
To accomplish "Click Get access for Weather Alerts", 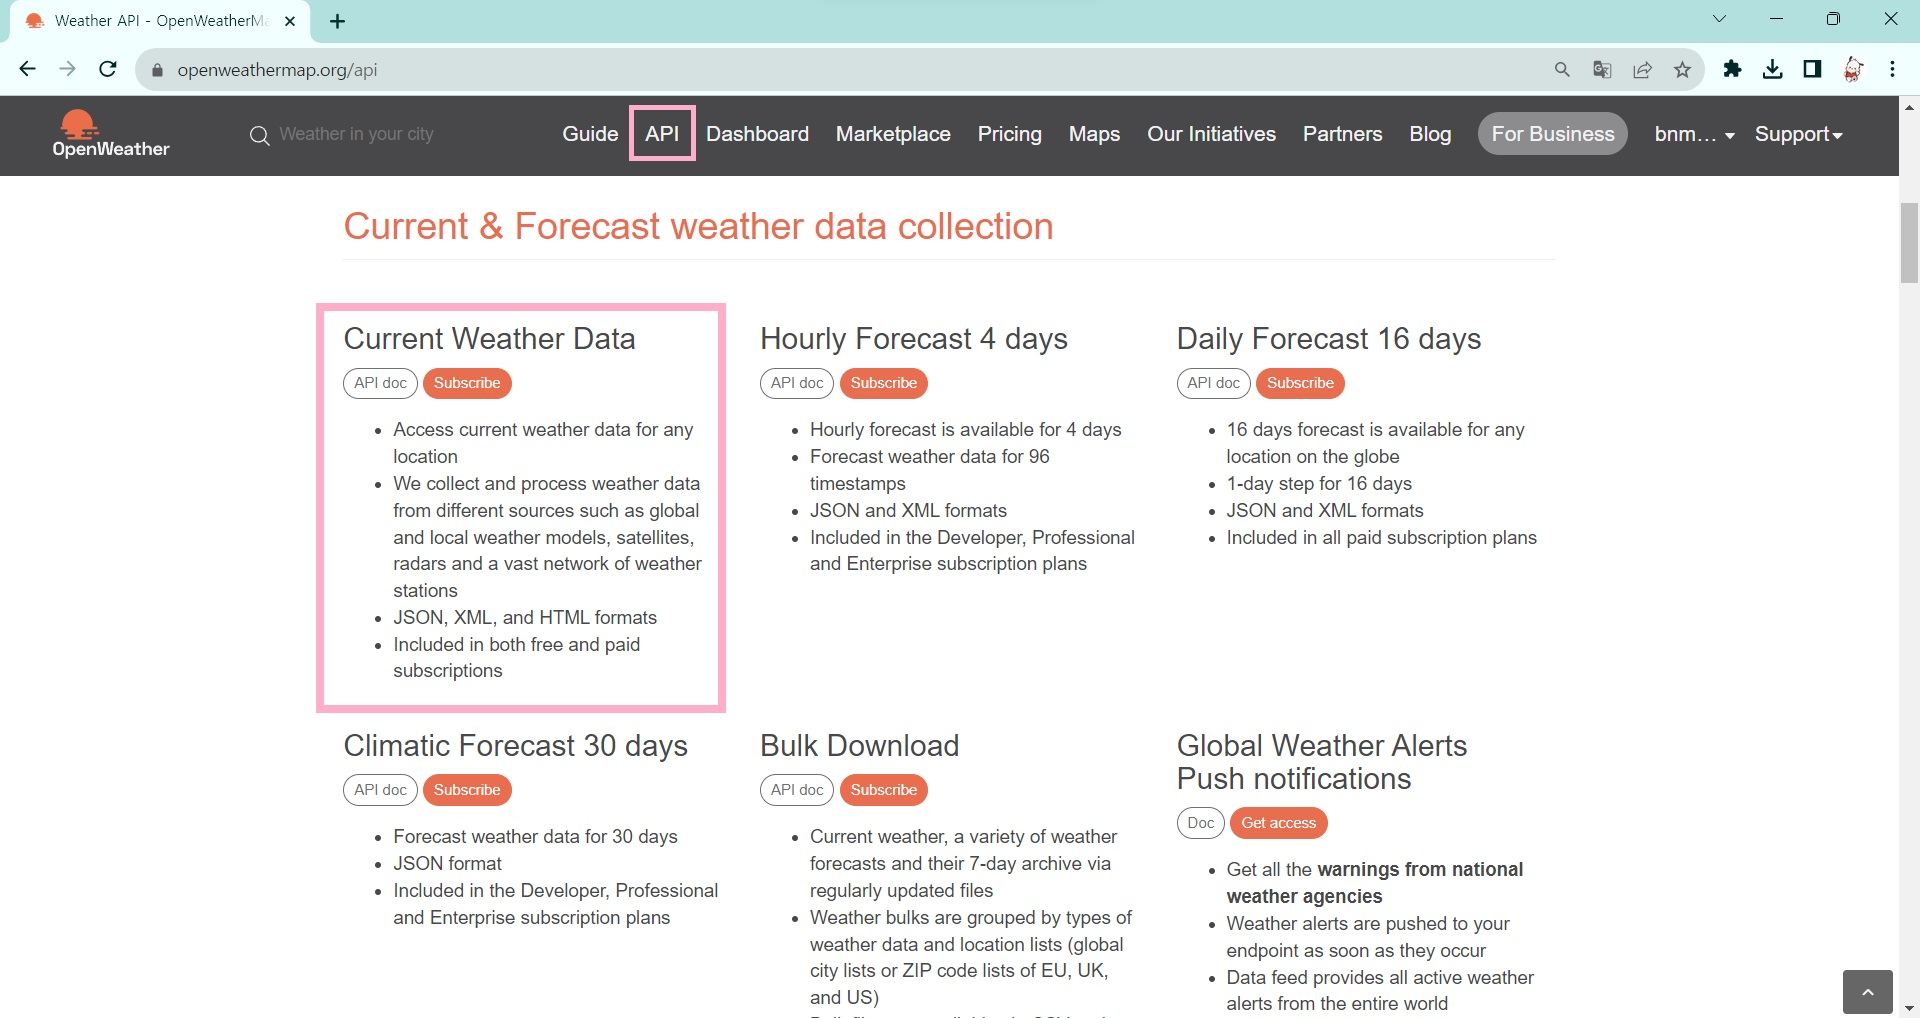I will tap(1279, 823).
